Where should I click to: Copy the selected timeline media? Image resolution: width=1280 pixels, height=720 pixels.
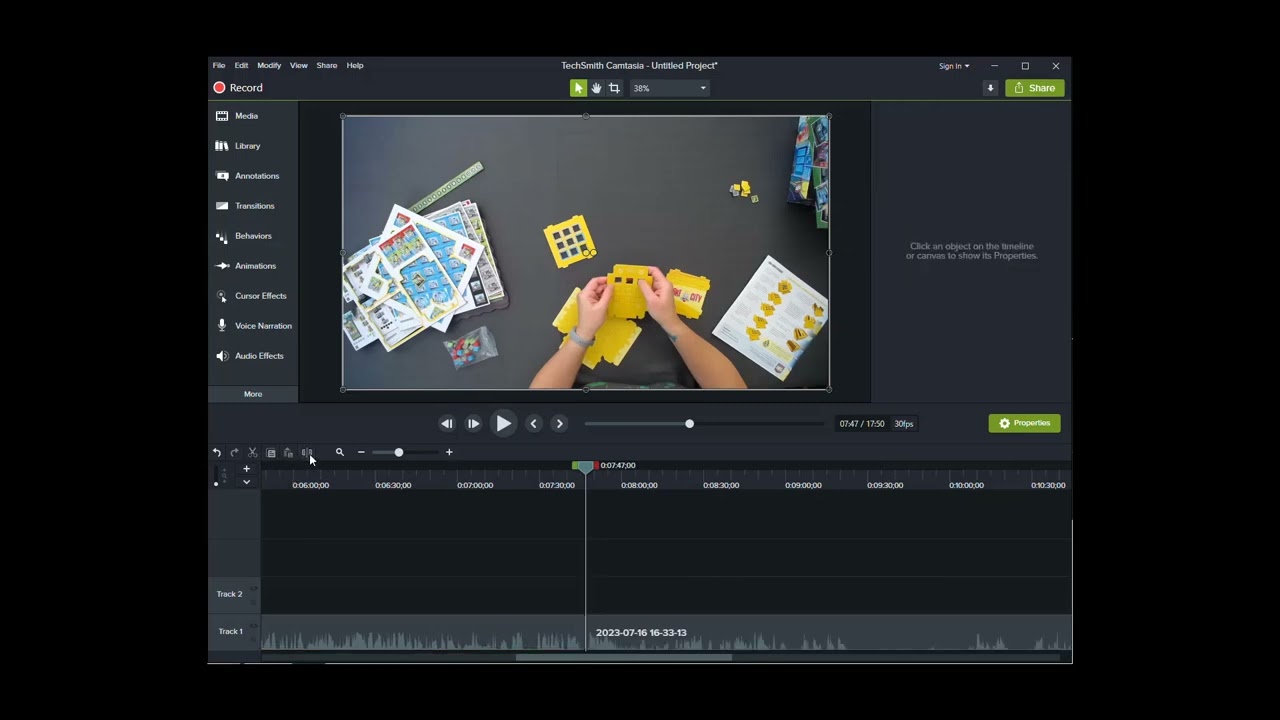271,453
